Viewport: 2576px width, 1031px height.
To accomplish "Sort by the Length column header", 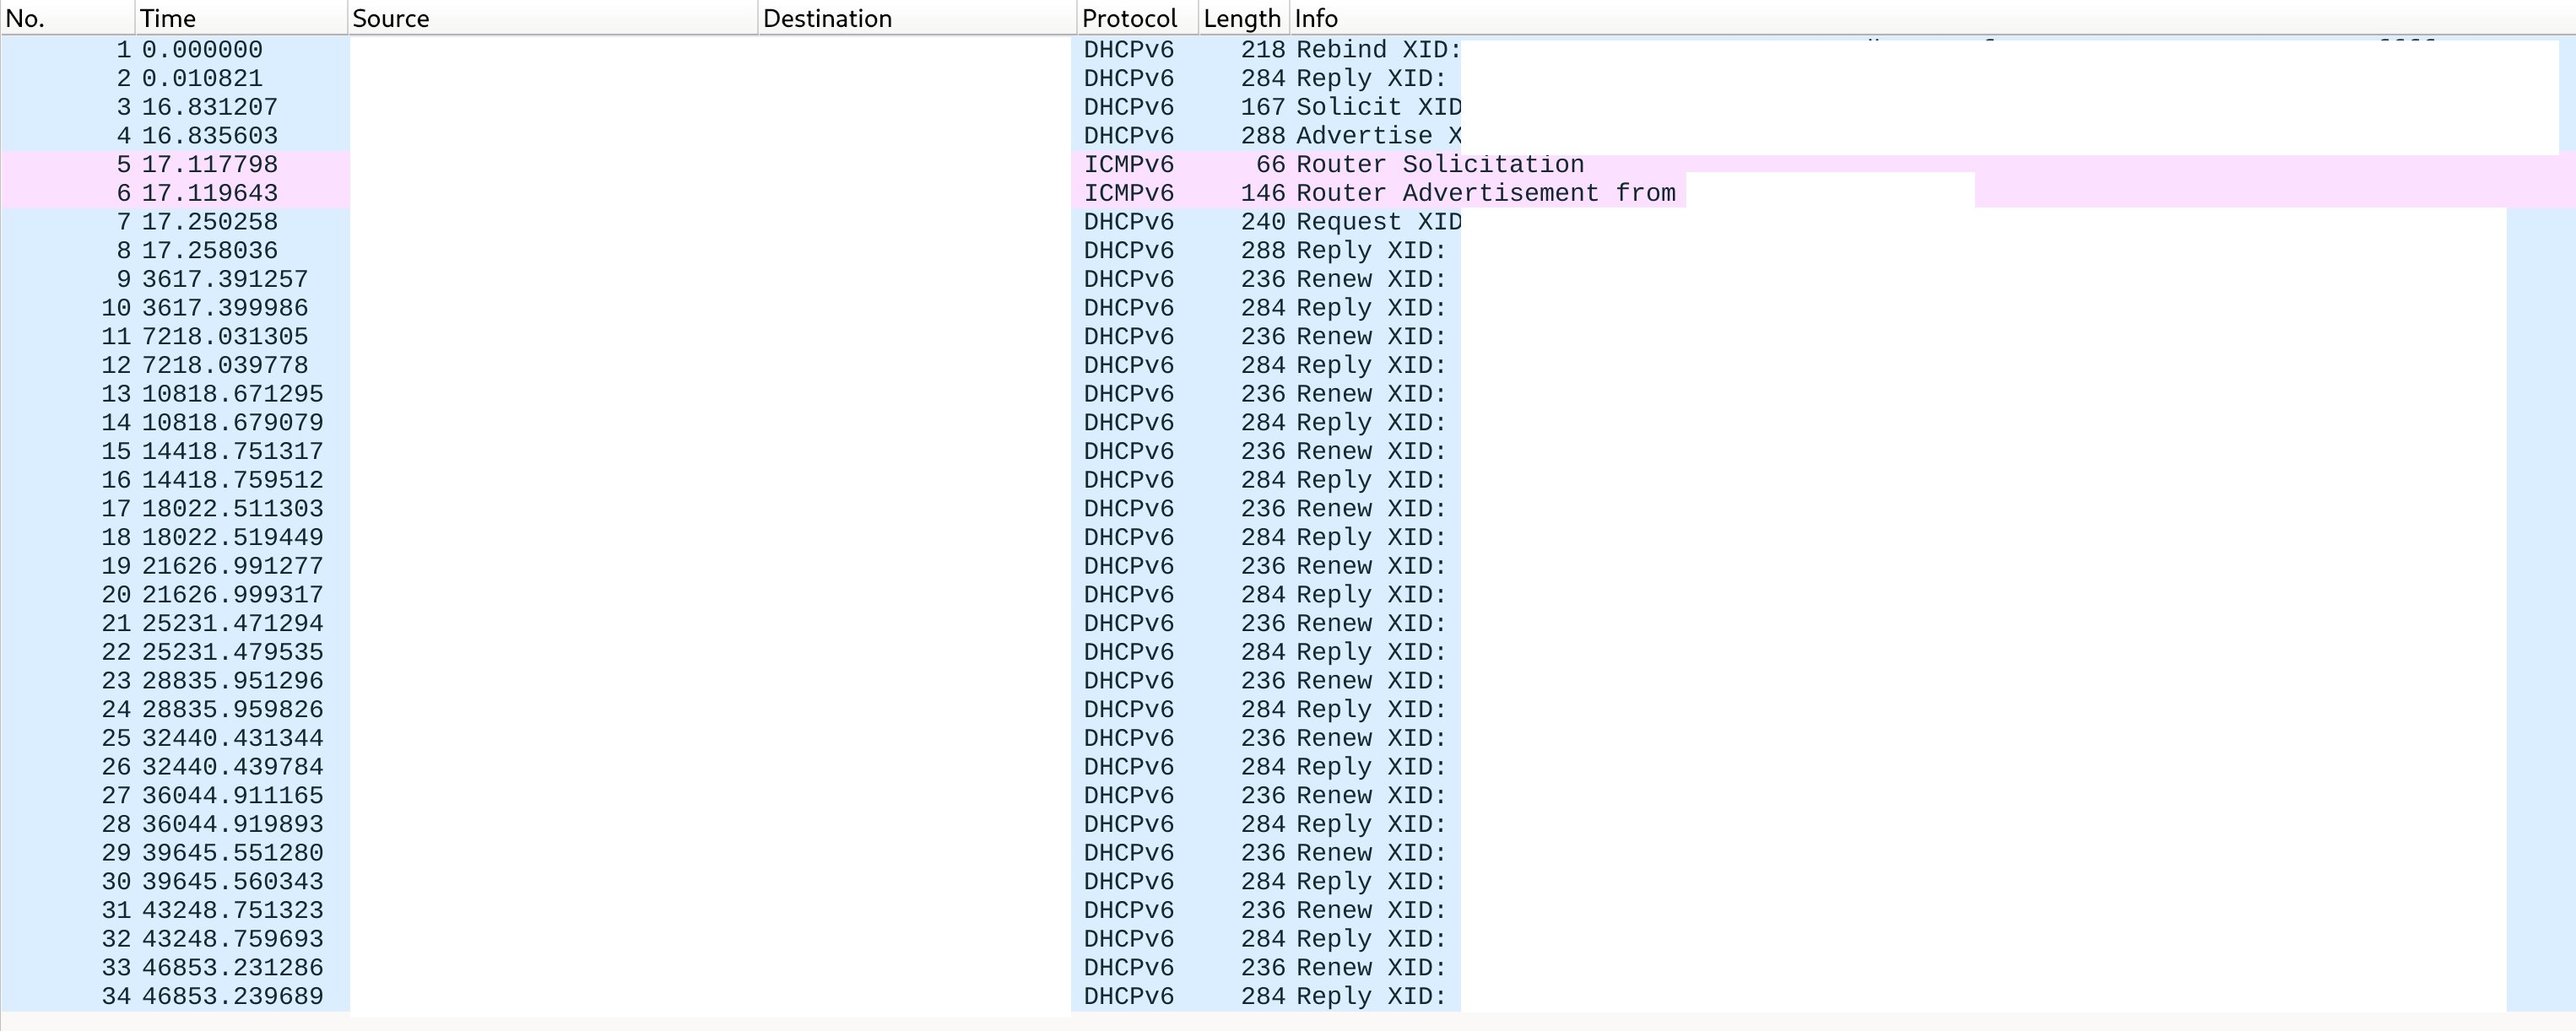I will coord(1242,18).
